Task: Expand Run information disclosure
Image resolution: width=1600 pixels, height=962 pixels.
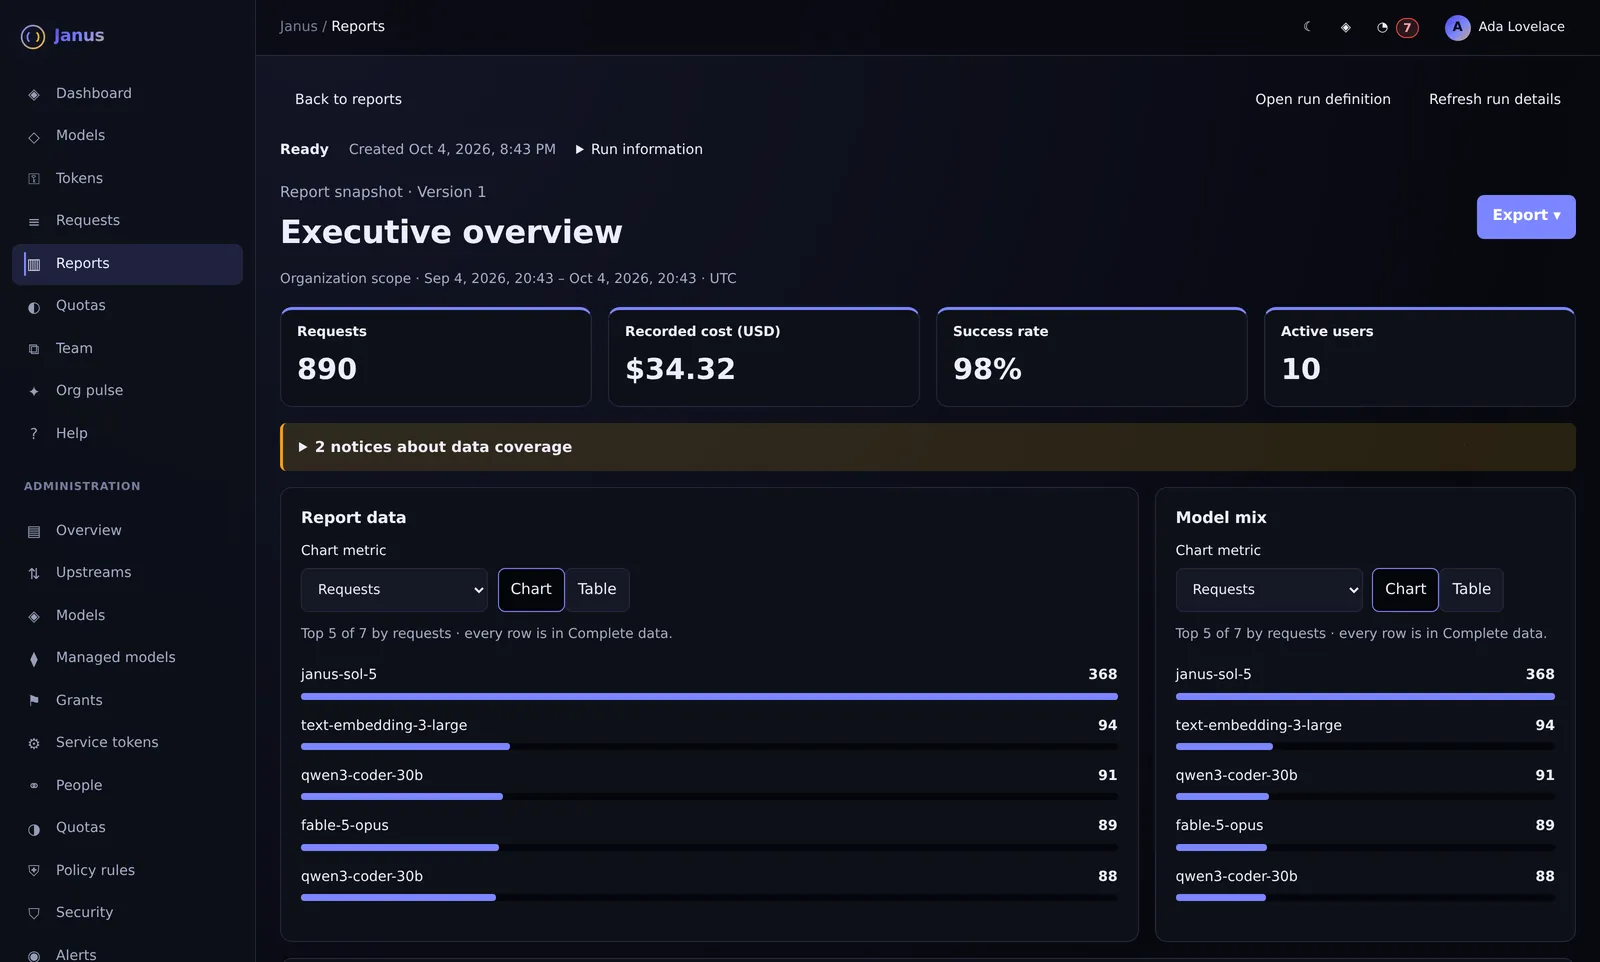Action: 639,149
